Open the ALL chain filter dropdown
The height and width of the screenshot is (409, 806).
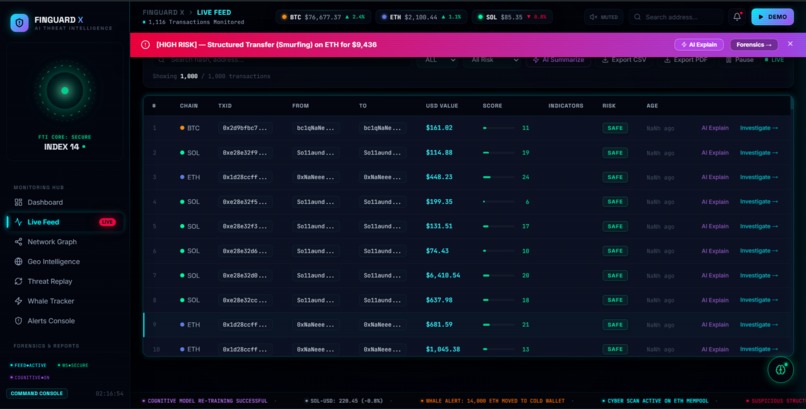[x=440, y=60]
